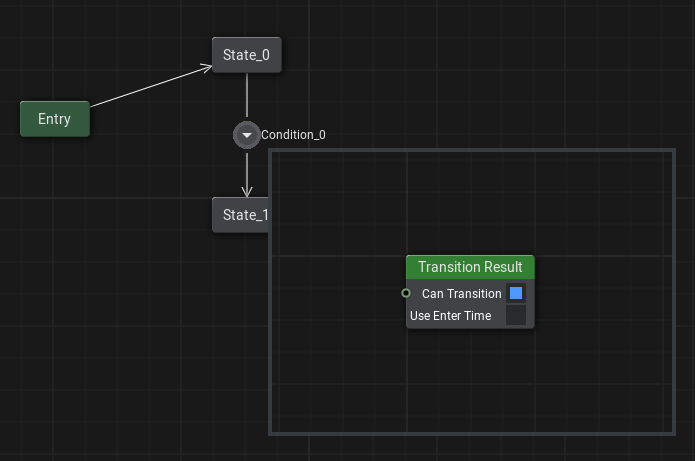This screenshot has height=461, width=695.
Task: Click the Use Enter Time label
Action: tap(450, 316)
